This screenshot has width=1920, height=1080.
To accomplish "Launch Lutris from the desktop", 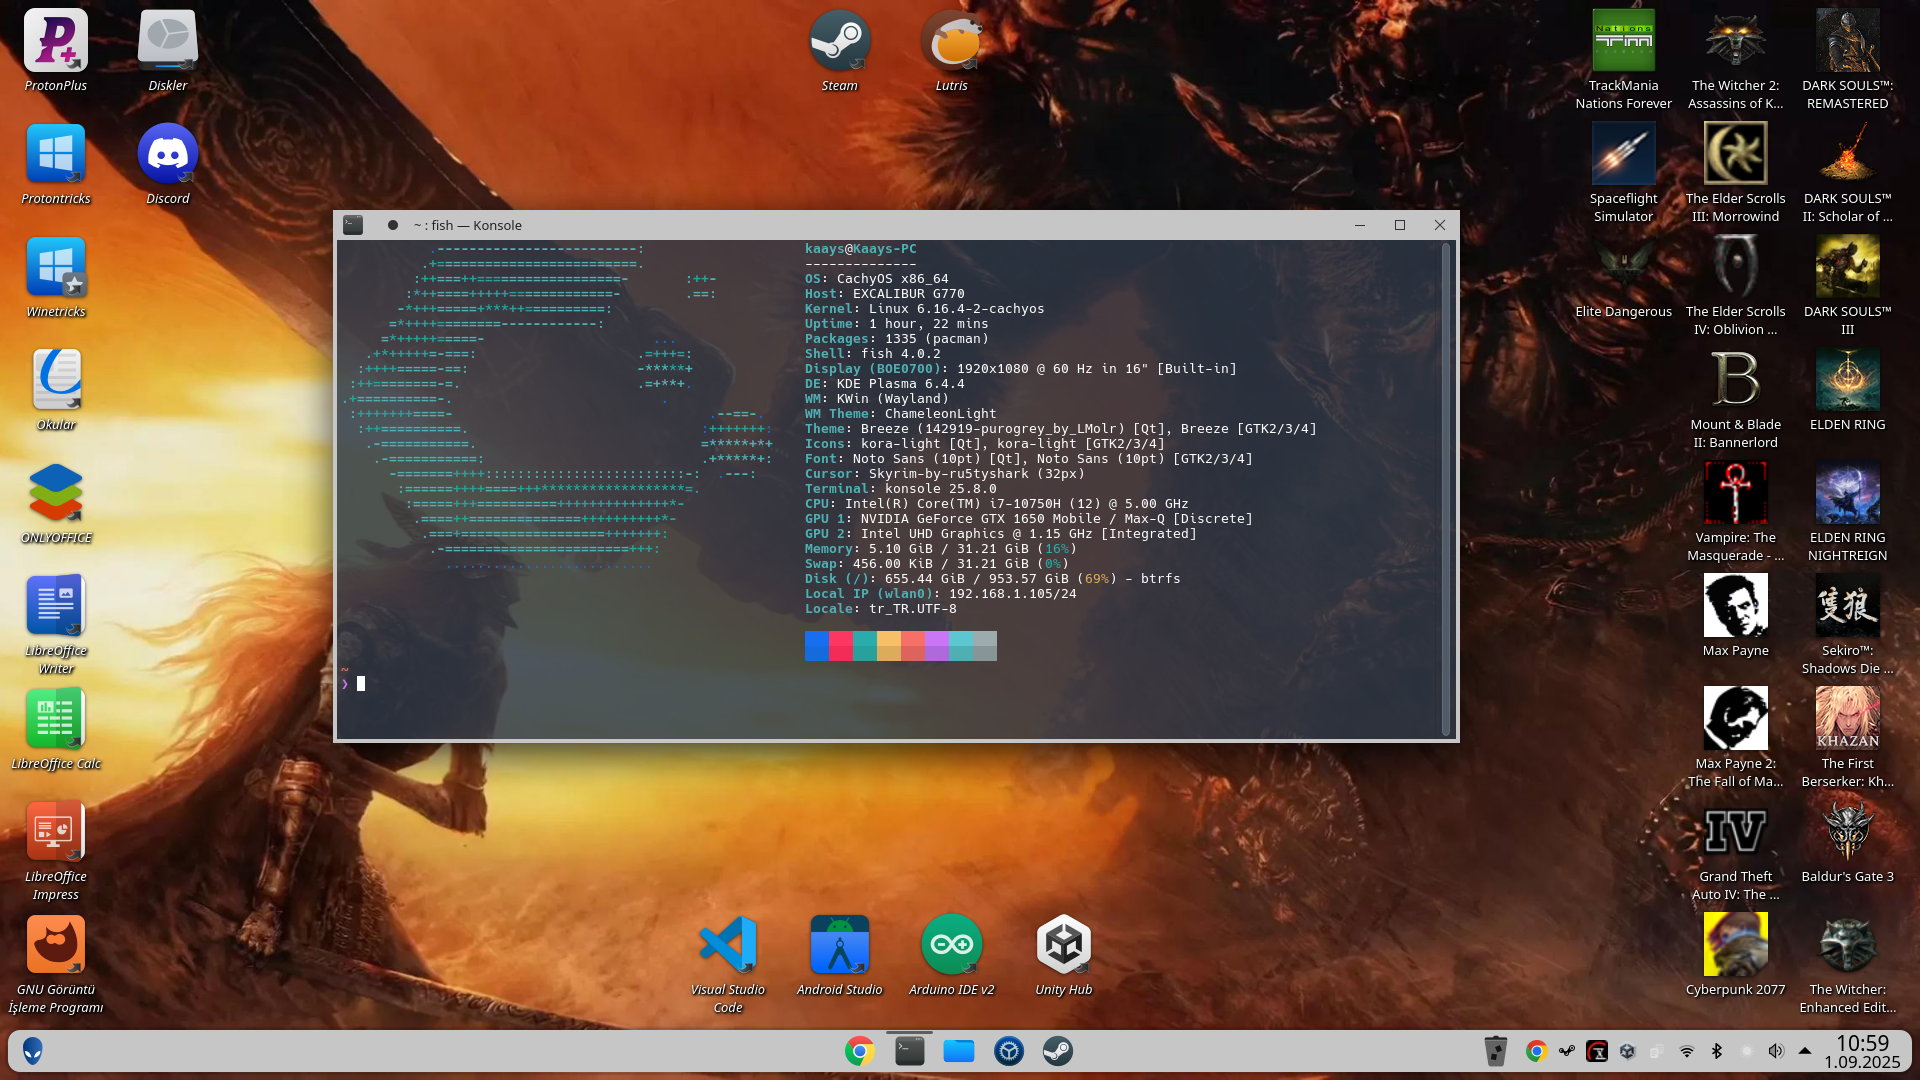I will click(951, 42).
